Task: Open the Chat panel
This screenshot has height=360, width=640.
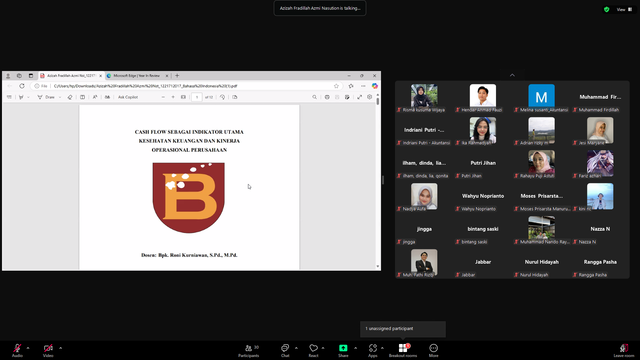Action: [285, 350]
